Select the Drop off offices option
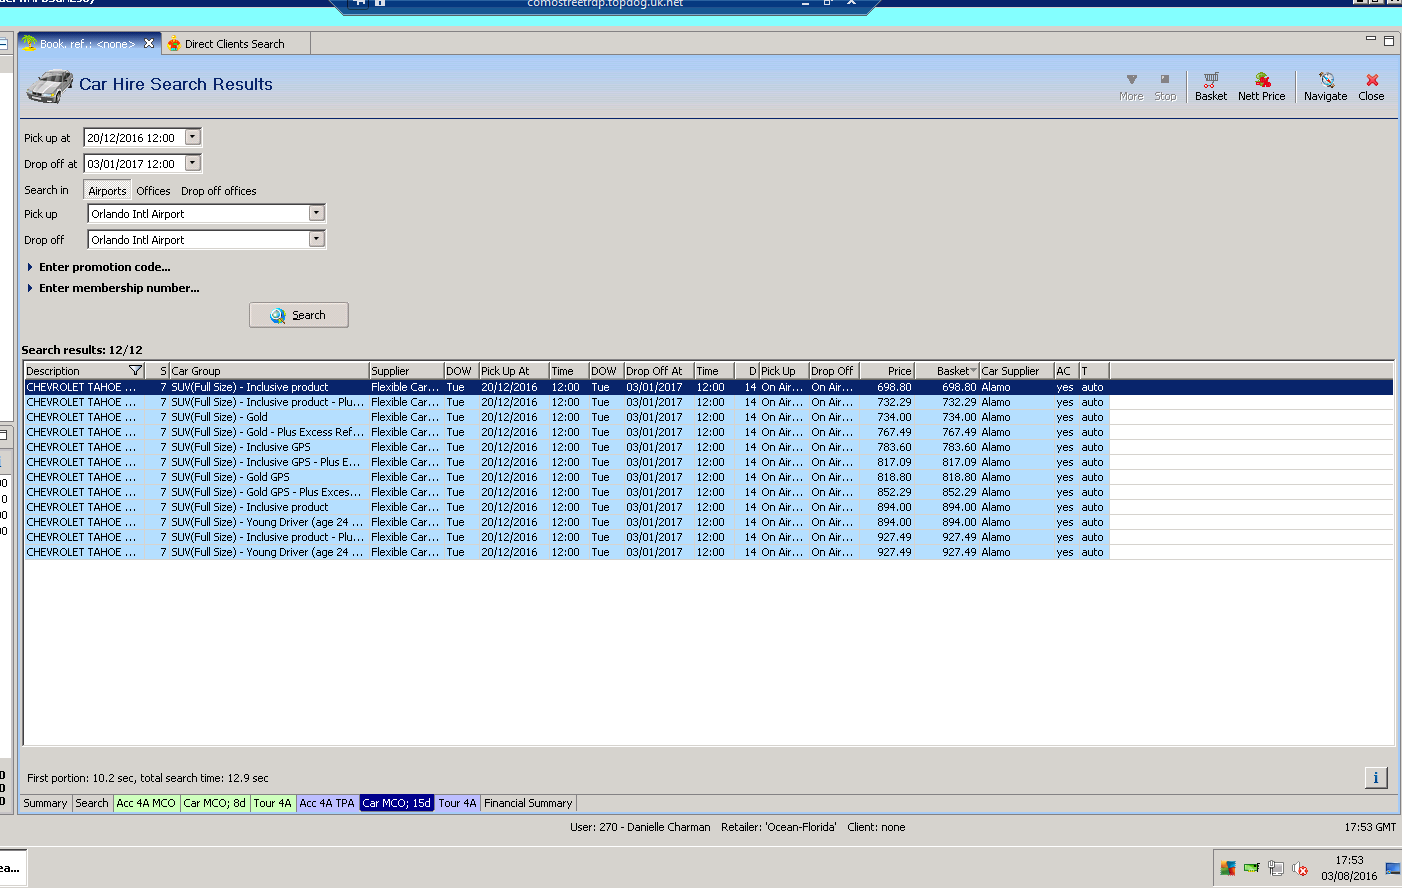The height and width of the screenshot is (888, 1402). click(x=218, y=191)
